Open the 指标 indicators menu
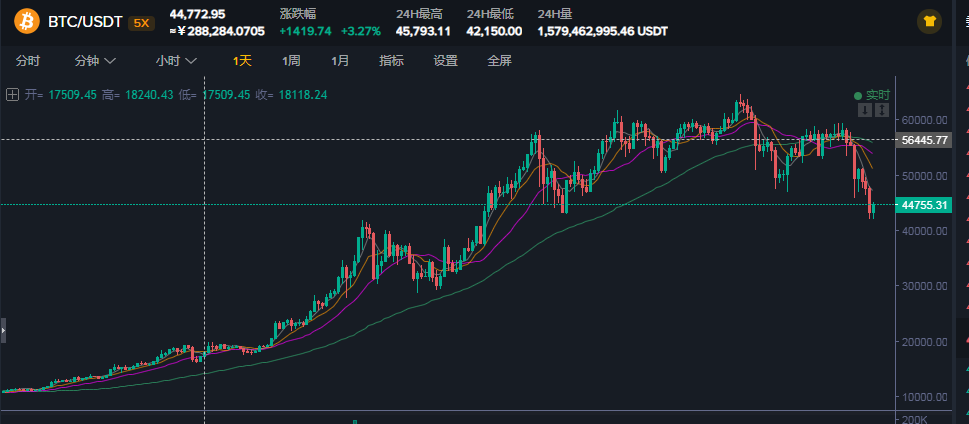Image resolution: width=969 pixels, height=424 pixels. click(391, 61)
